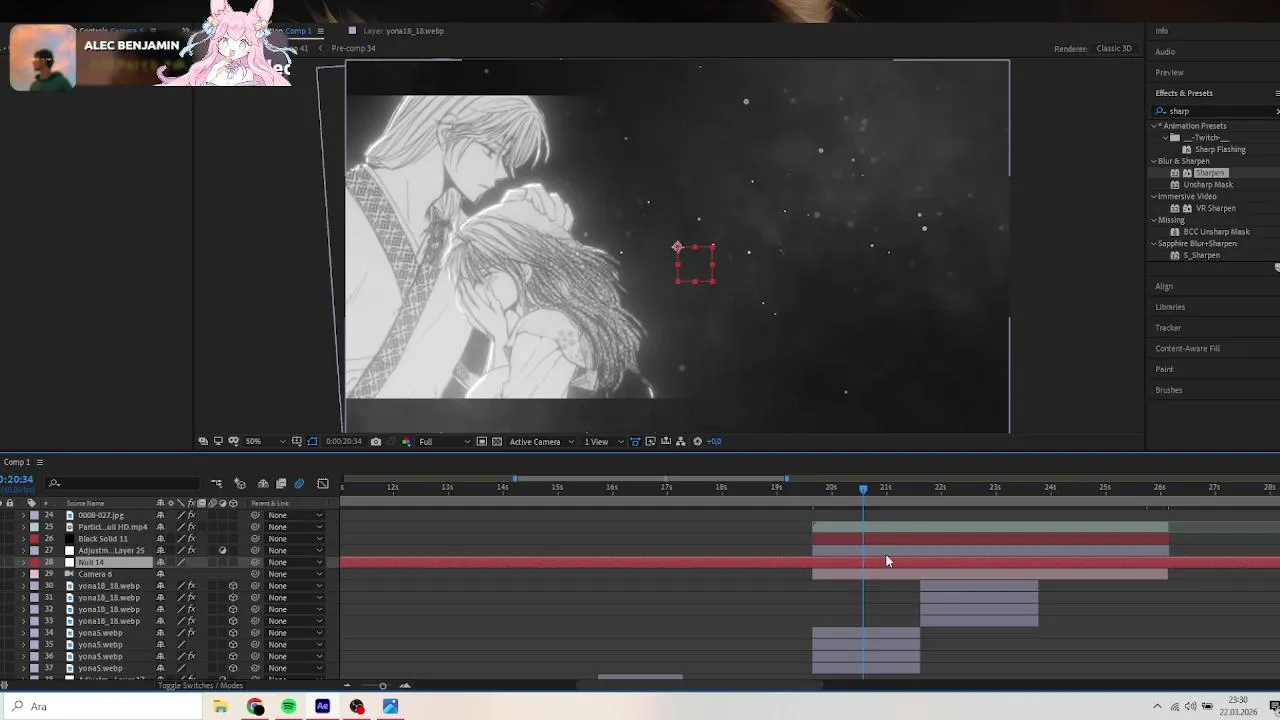Click the hide shy layers icon

263,484
